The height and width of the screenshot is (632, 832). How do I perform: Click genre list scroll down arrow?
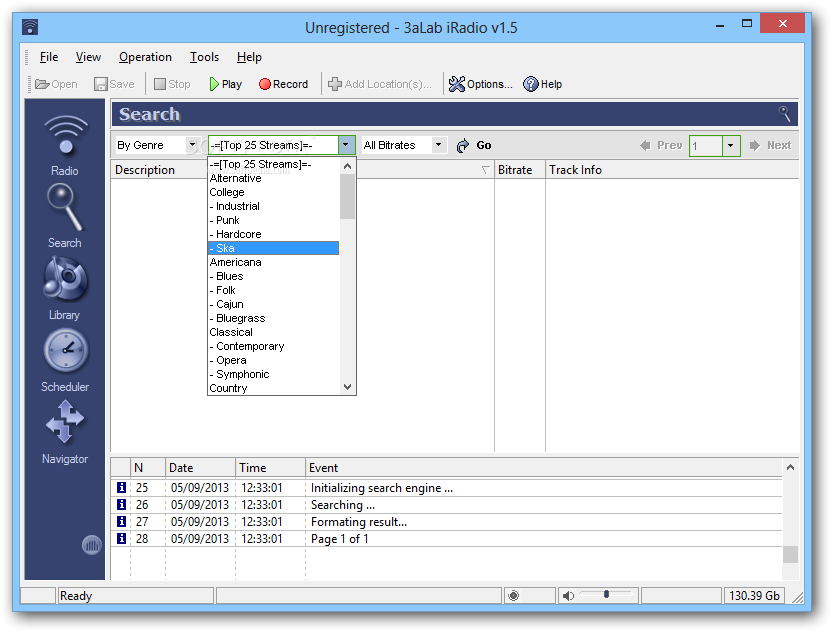click(x=348, y=387)
